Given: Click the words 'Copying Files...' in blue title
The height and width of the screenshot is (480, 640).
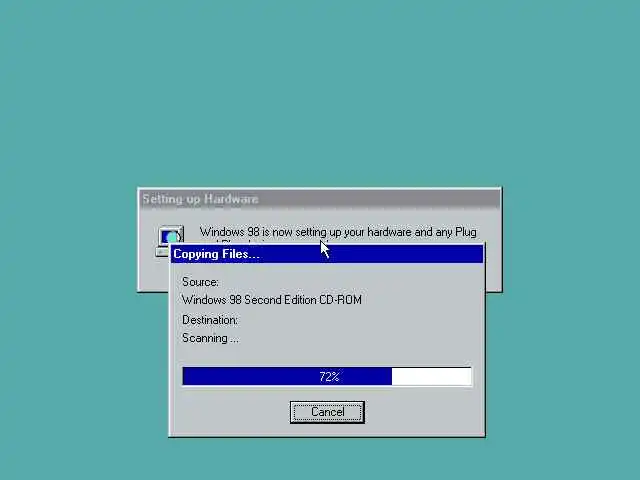Looking at the screenshot, I should click(x=216, y=254).
